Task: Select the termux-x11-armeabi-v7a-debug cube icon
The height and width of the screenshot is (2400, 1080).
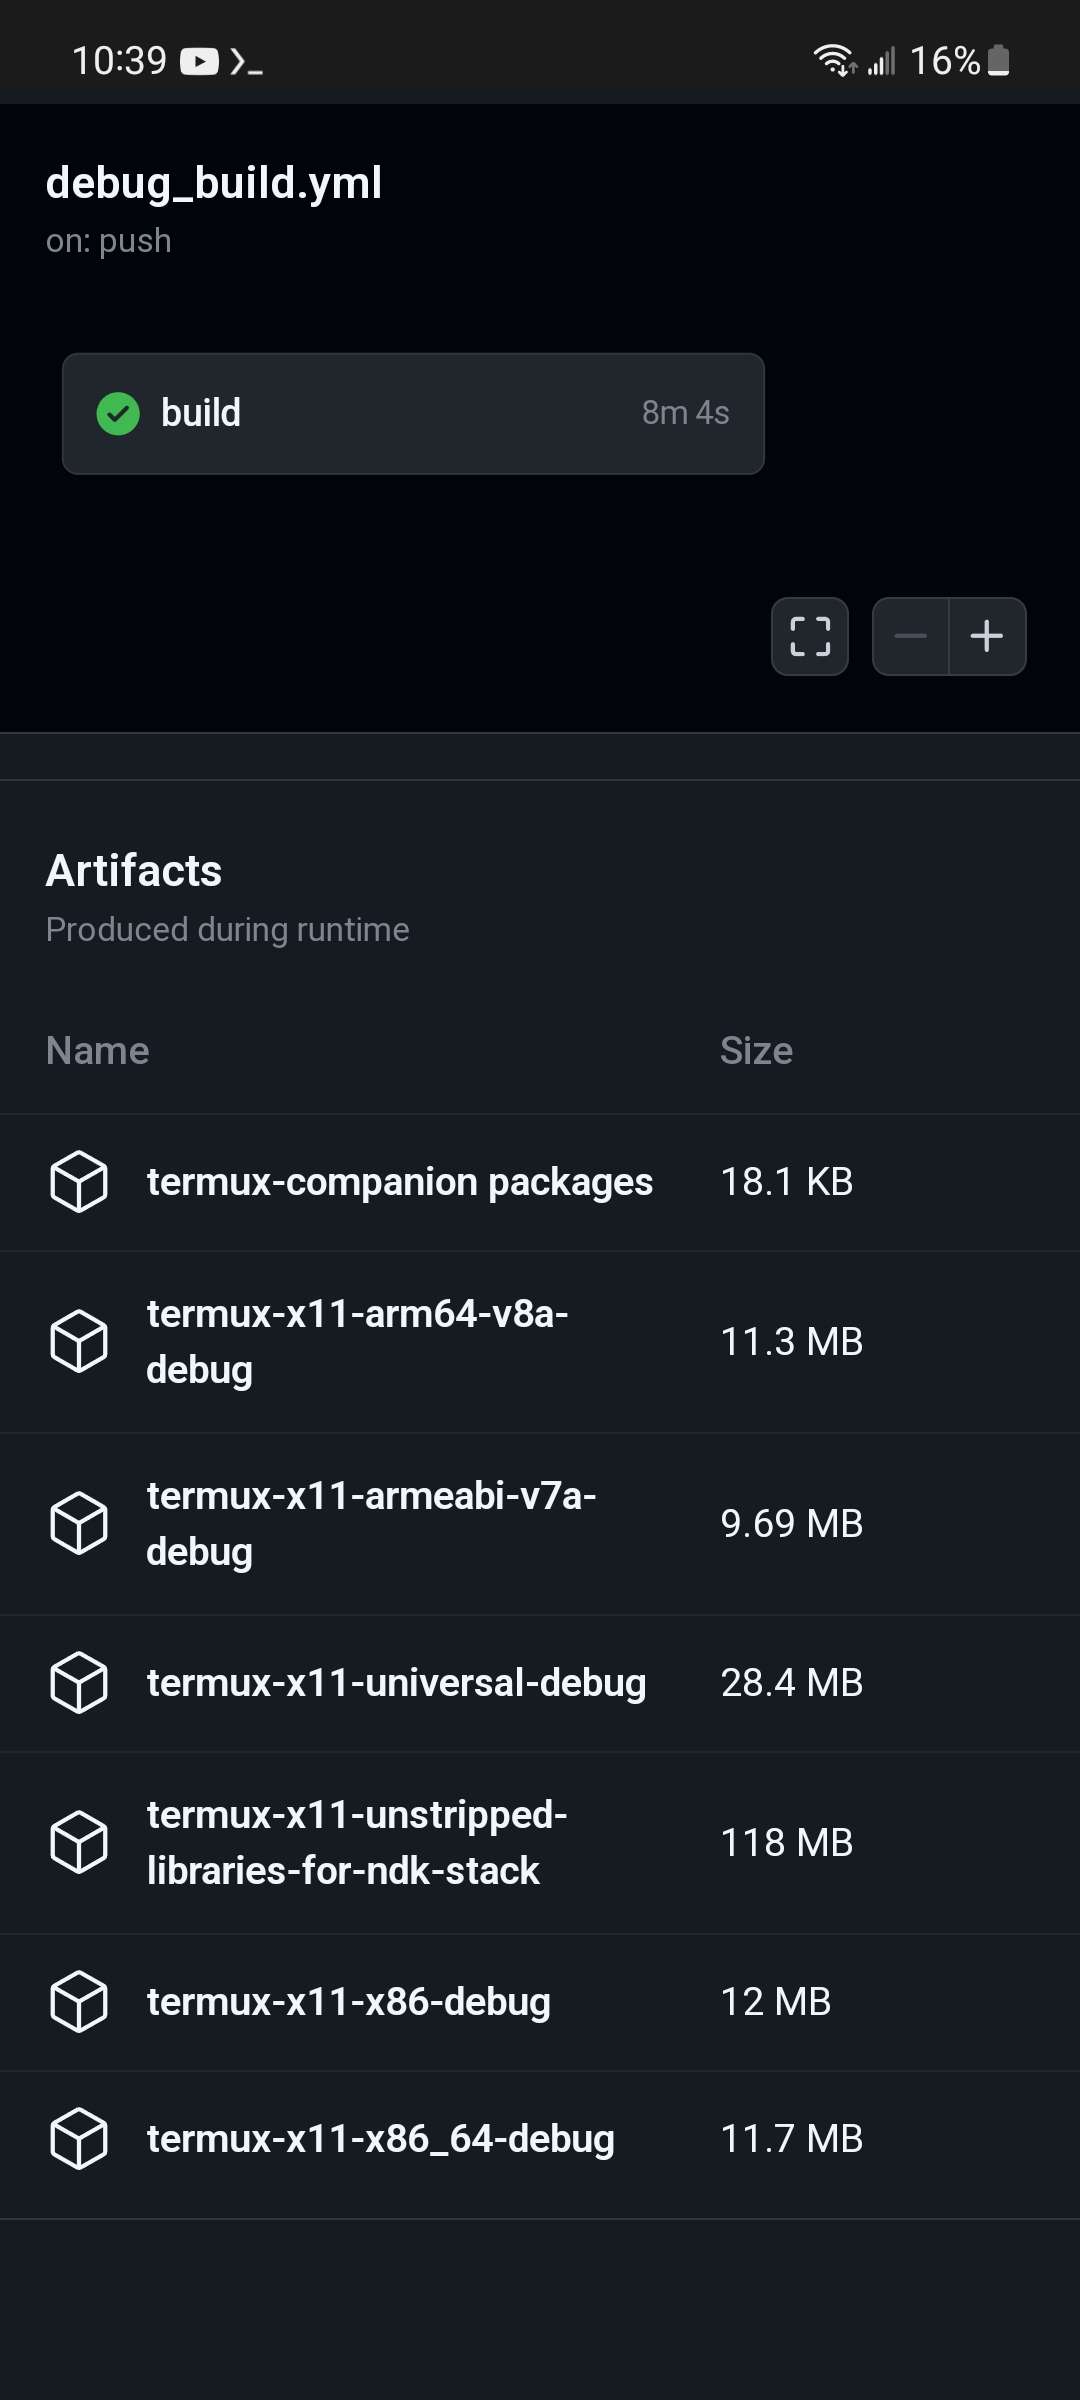Action: tap(80, 1522)
